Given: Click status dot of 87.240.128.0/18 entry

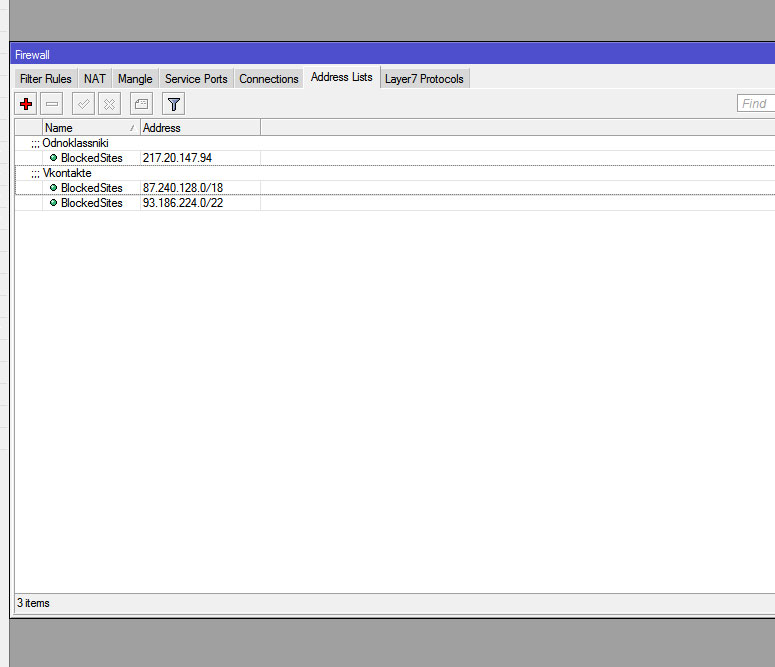Looking at the screenshot, I should [53, 188].
